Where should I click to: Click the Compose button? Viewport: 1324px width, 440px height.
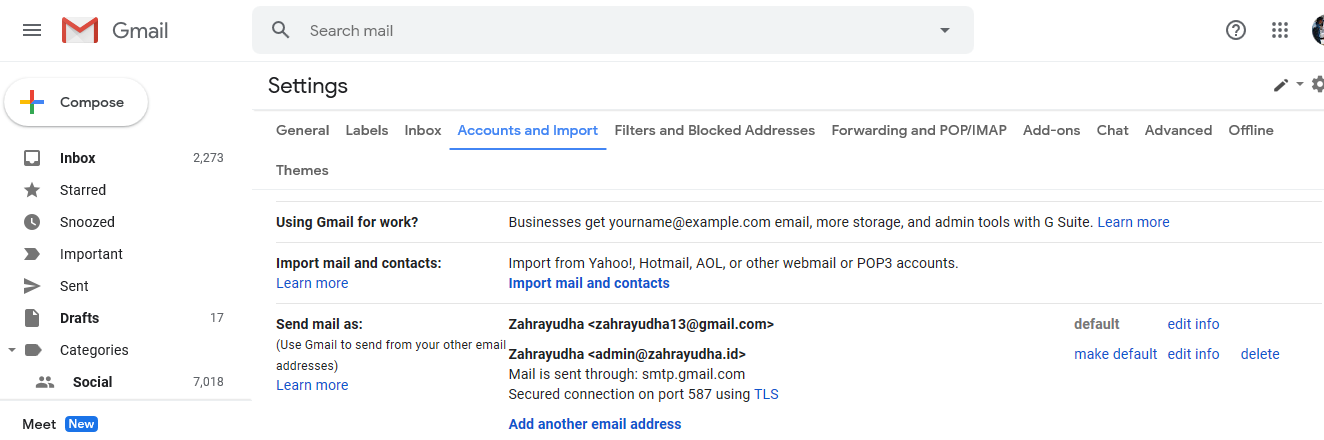(76, 102)
